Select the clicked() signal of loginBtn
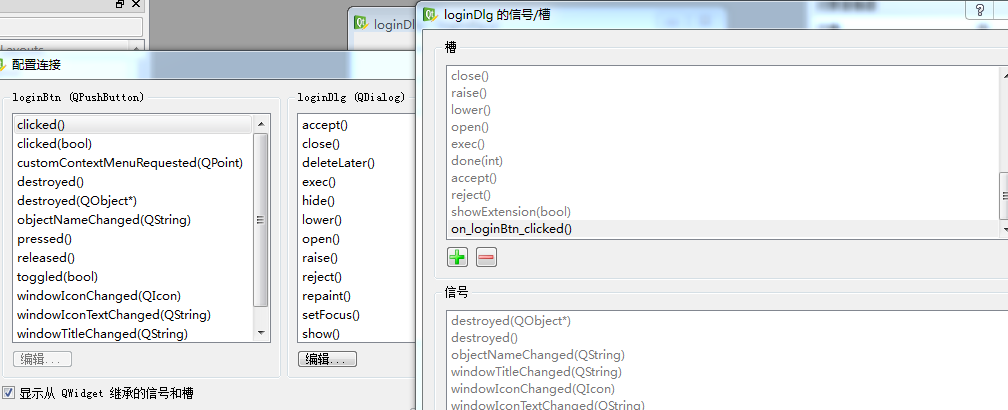1008x410 pixels. pyautogui.click(x=41, y=125)
